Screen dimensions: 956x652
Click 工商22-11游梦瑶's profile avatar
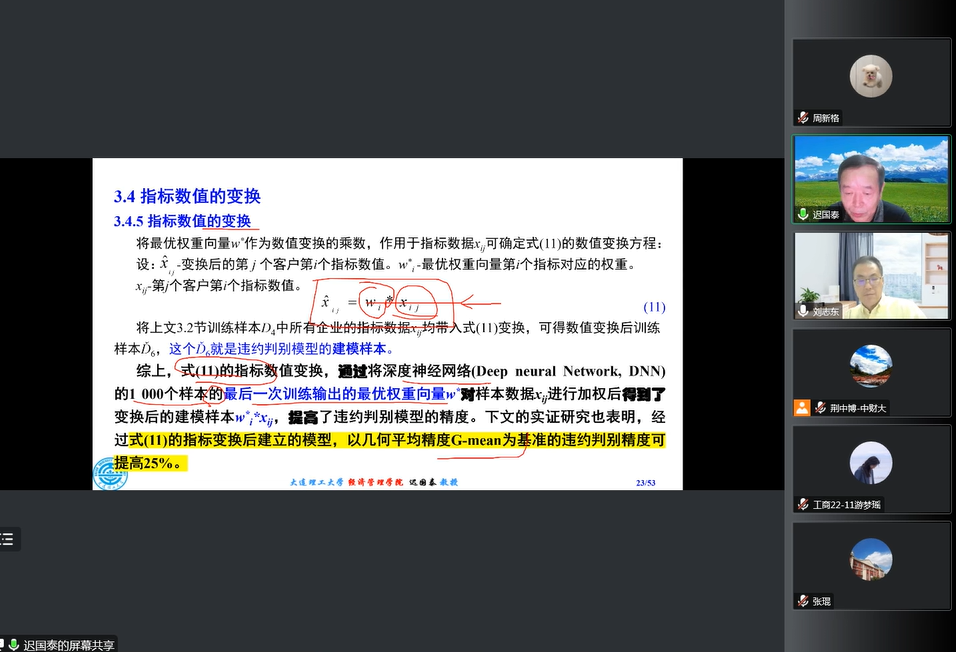(x=871, y=462)
